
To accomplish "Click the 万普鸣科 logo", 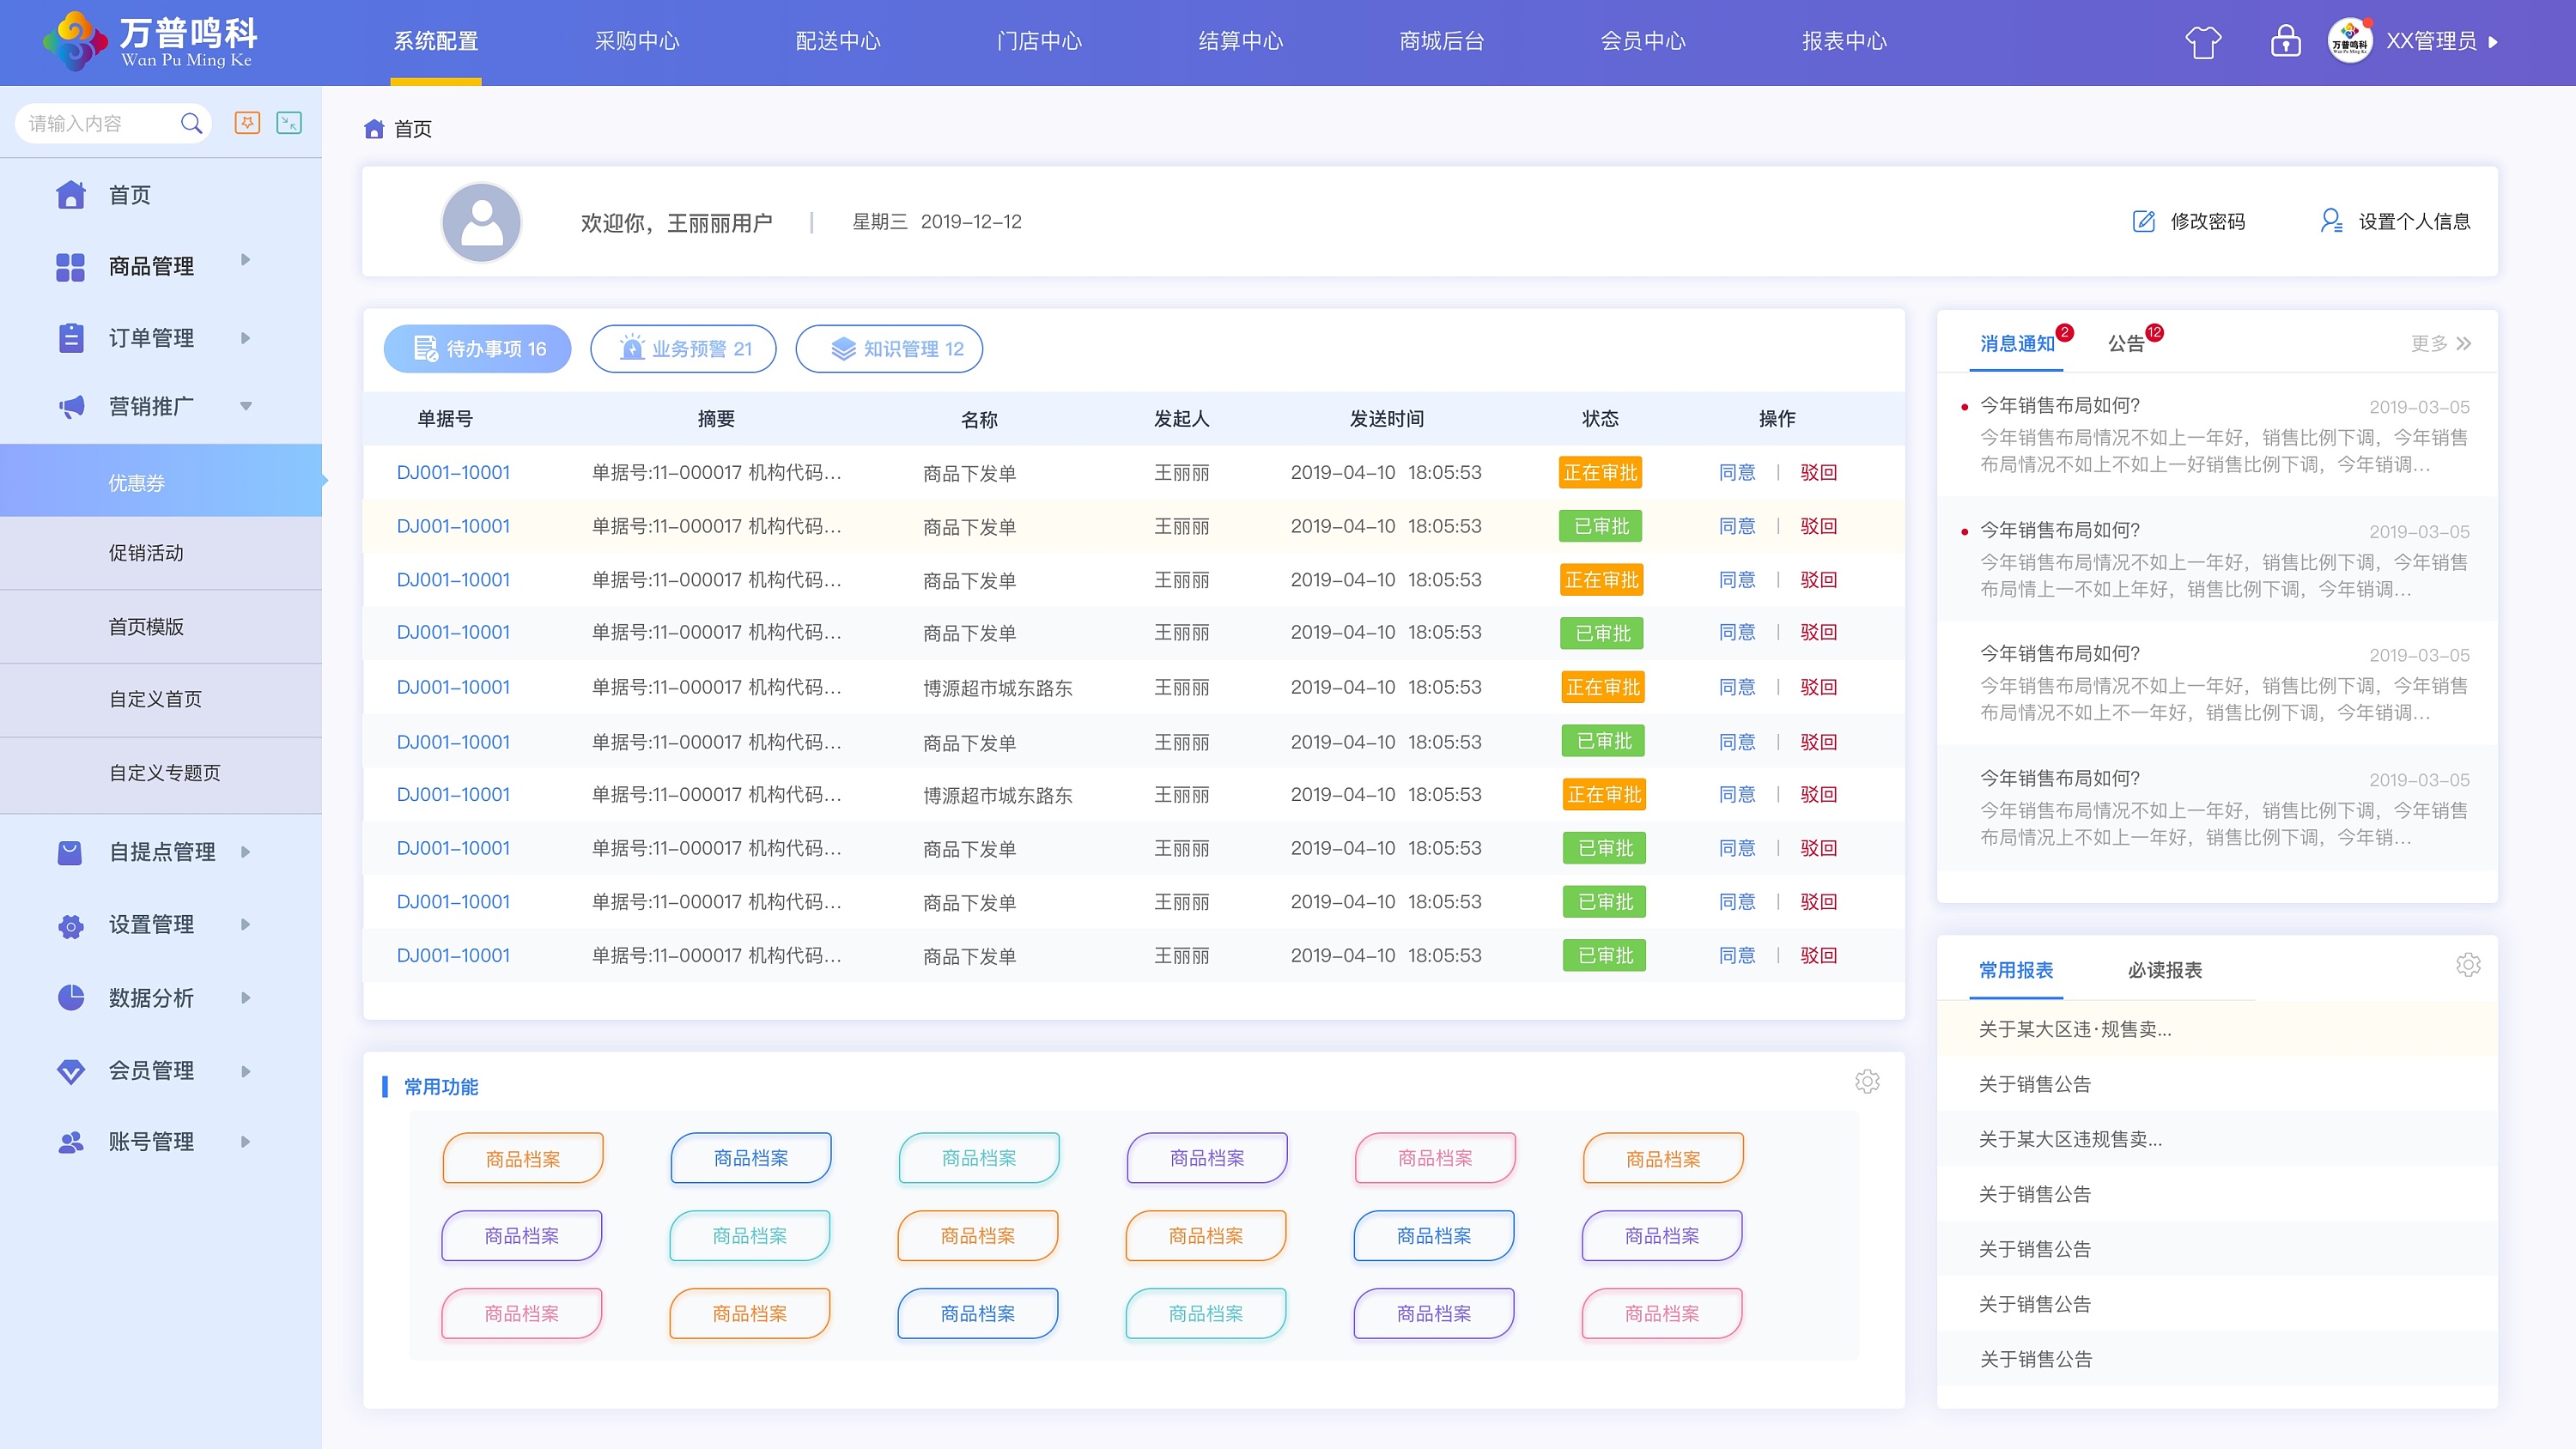I will pyautogui.click(x=150, y=42).
